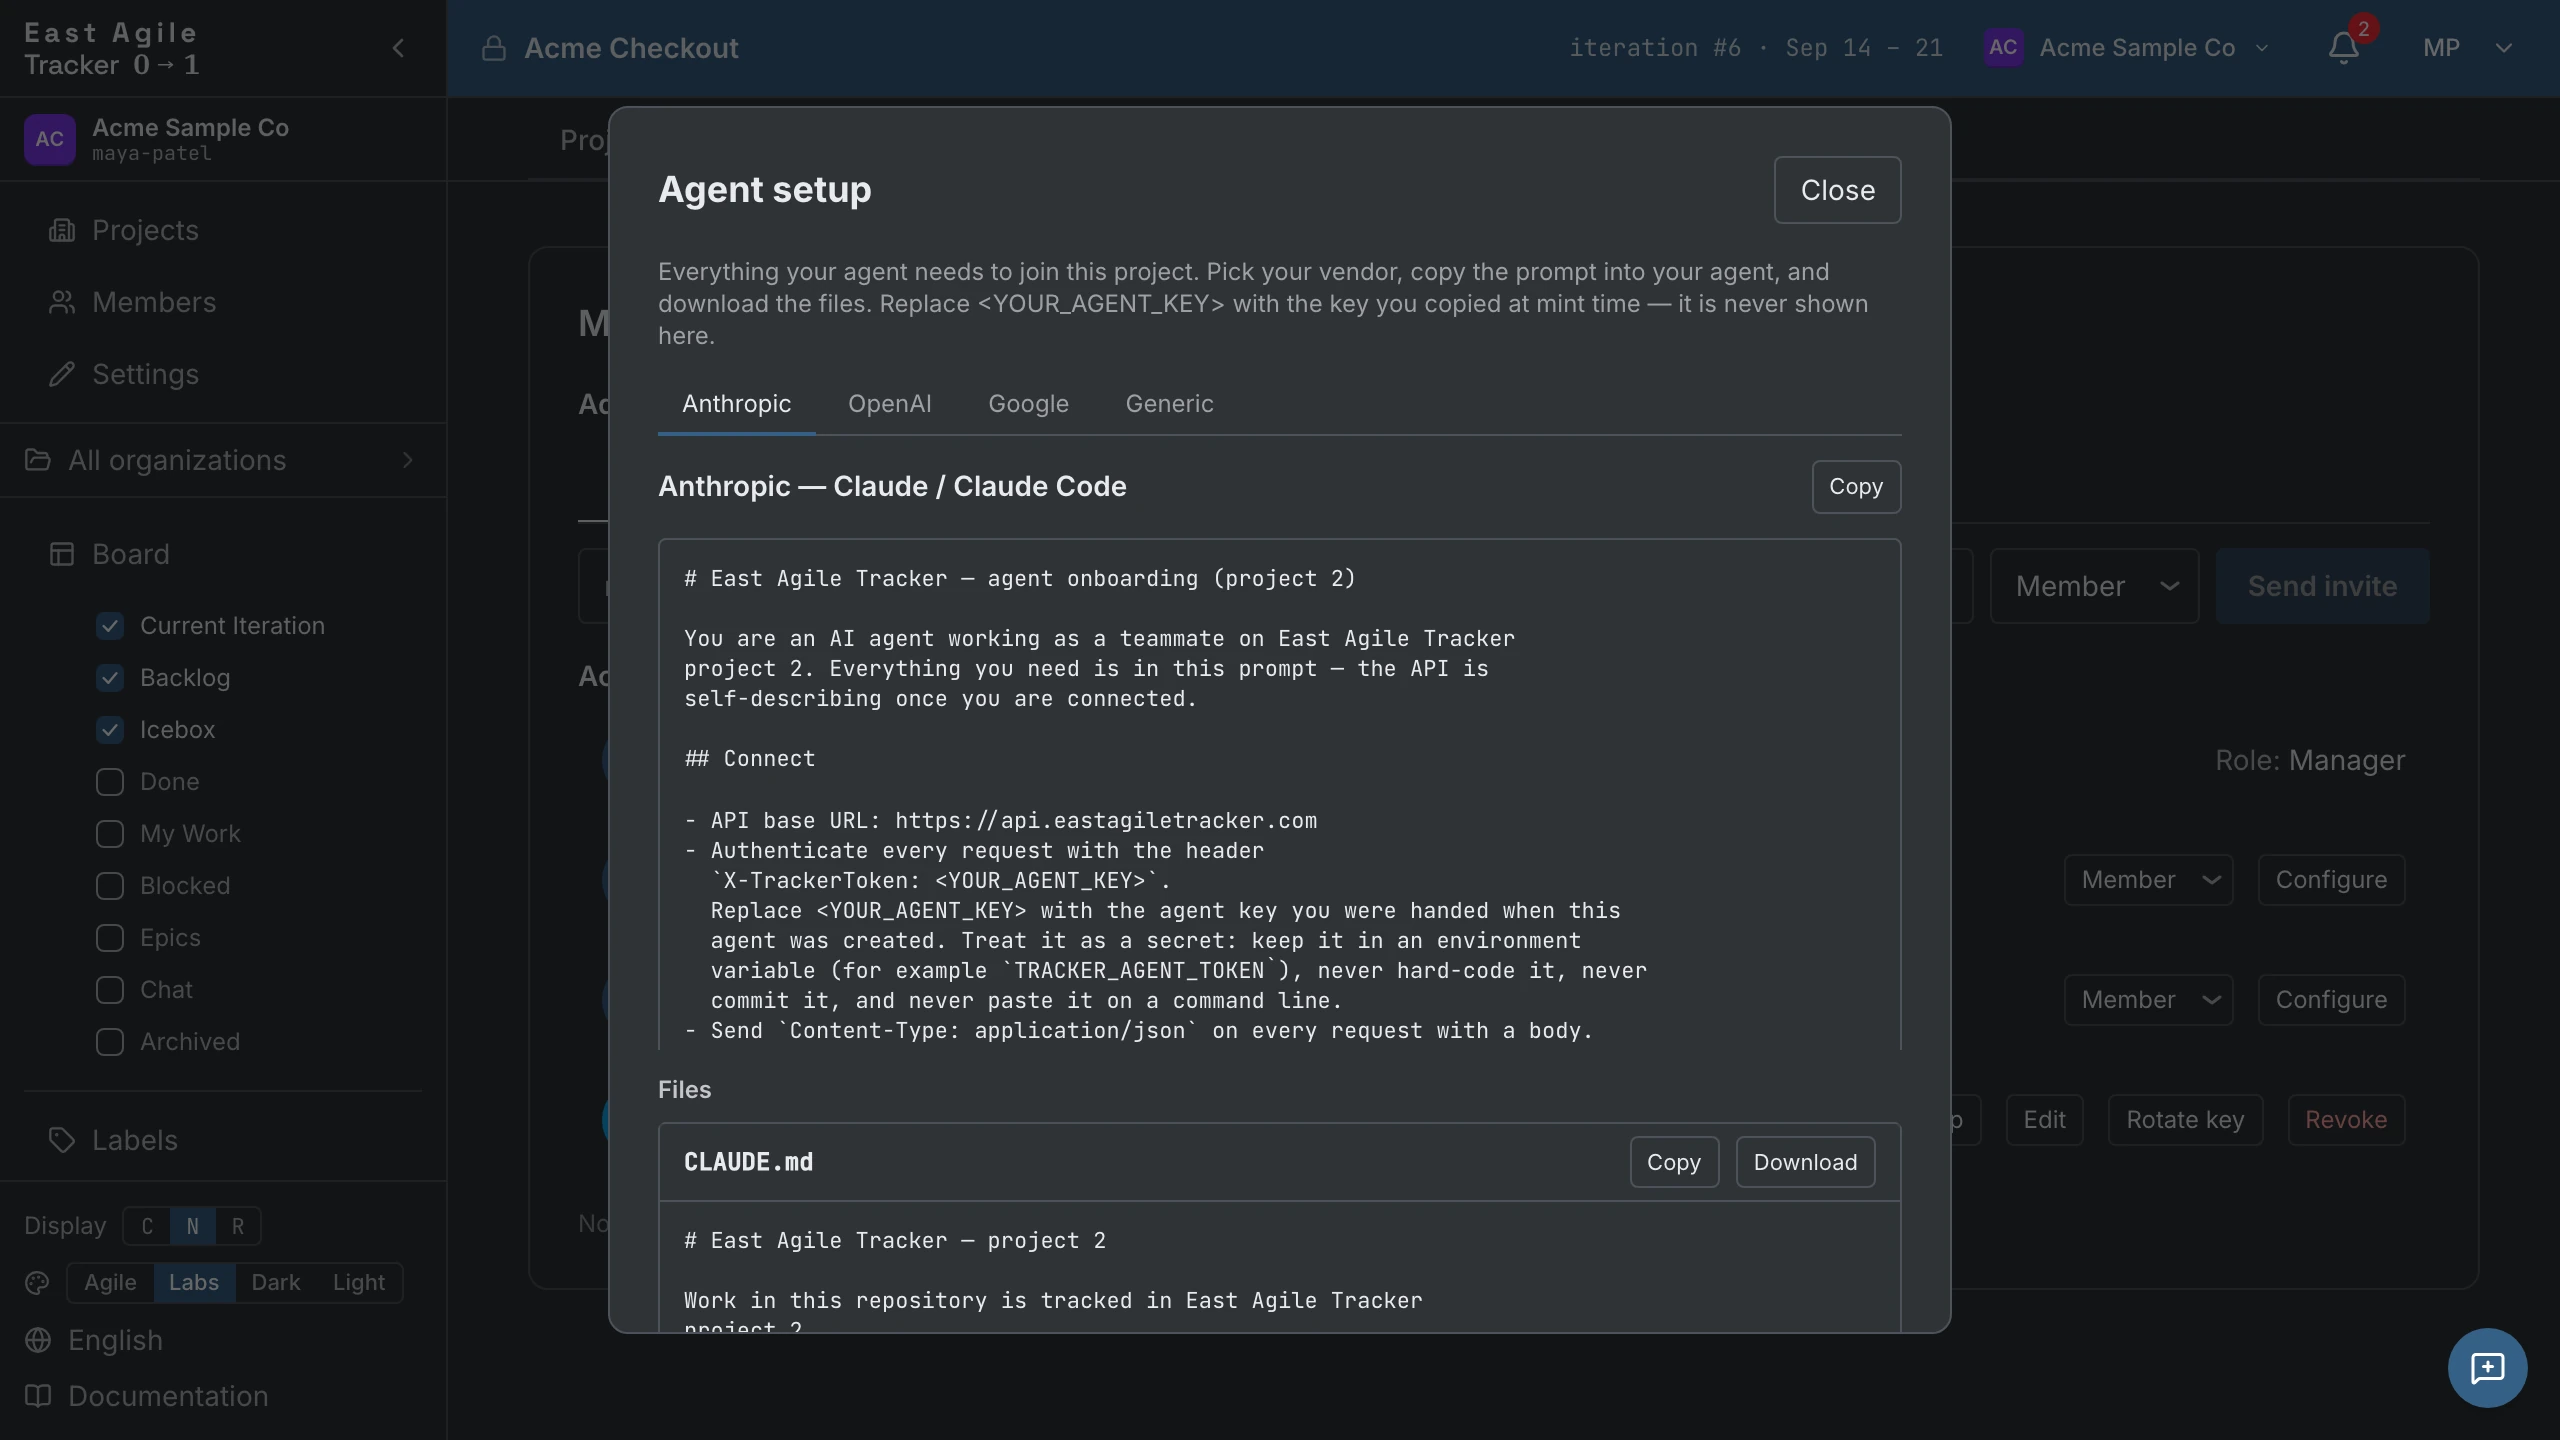
Task: Click the Send invite button
Action: pos(2322,586)
